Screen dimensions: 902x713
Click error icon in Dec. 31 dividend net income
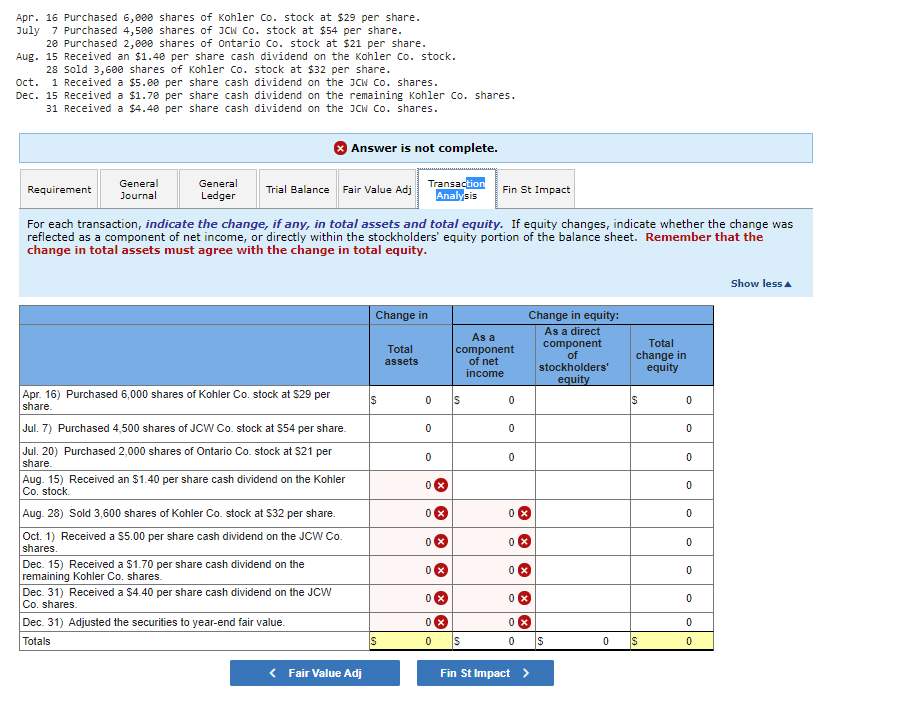point(524,598)
